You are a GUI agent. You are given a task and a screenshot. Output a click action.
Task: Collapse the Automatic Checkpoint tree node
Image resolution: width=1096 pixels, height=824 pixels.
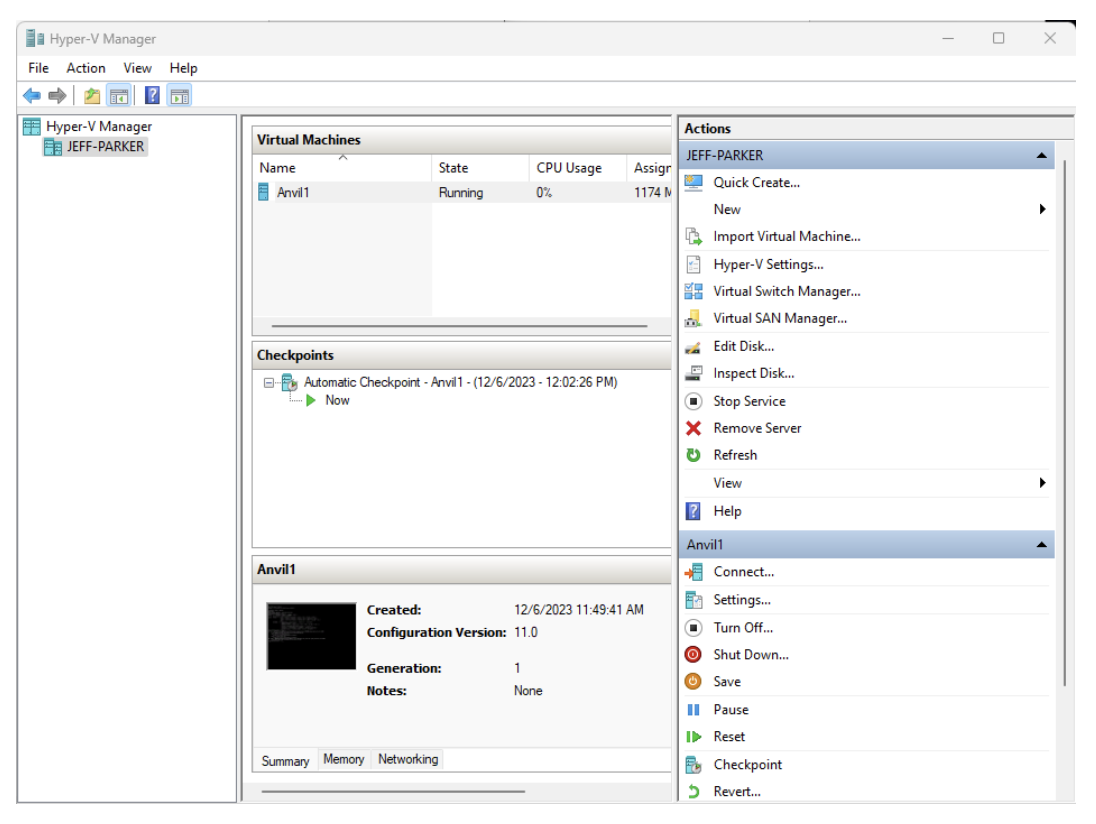[x=268, y=383]
